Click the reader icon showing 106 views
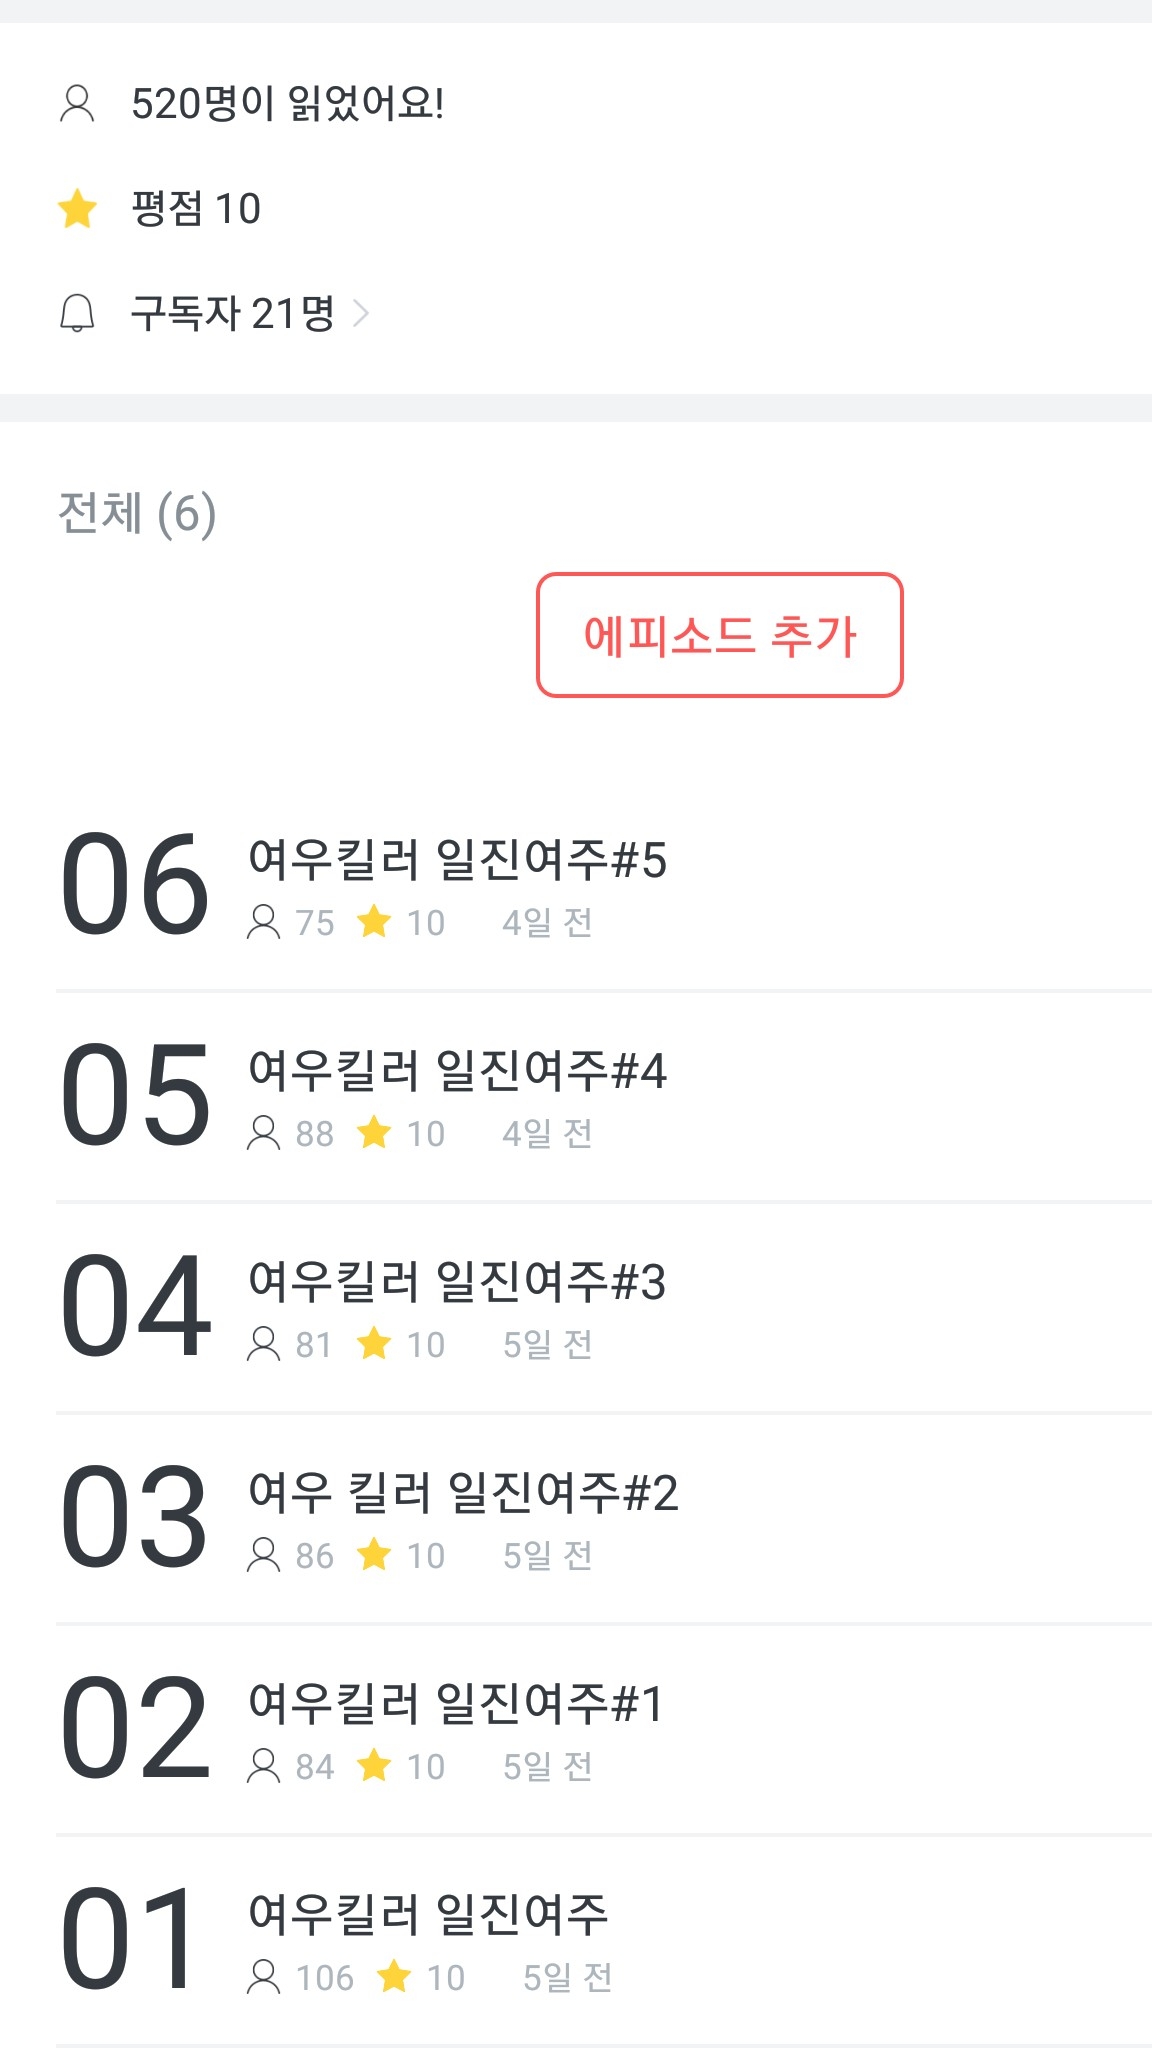The width and height of the screenshot is (1152, 2048). [263, 1977]
